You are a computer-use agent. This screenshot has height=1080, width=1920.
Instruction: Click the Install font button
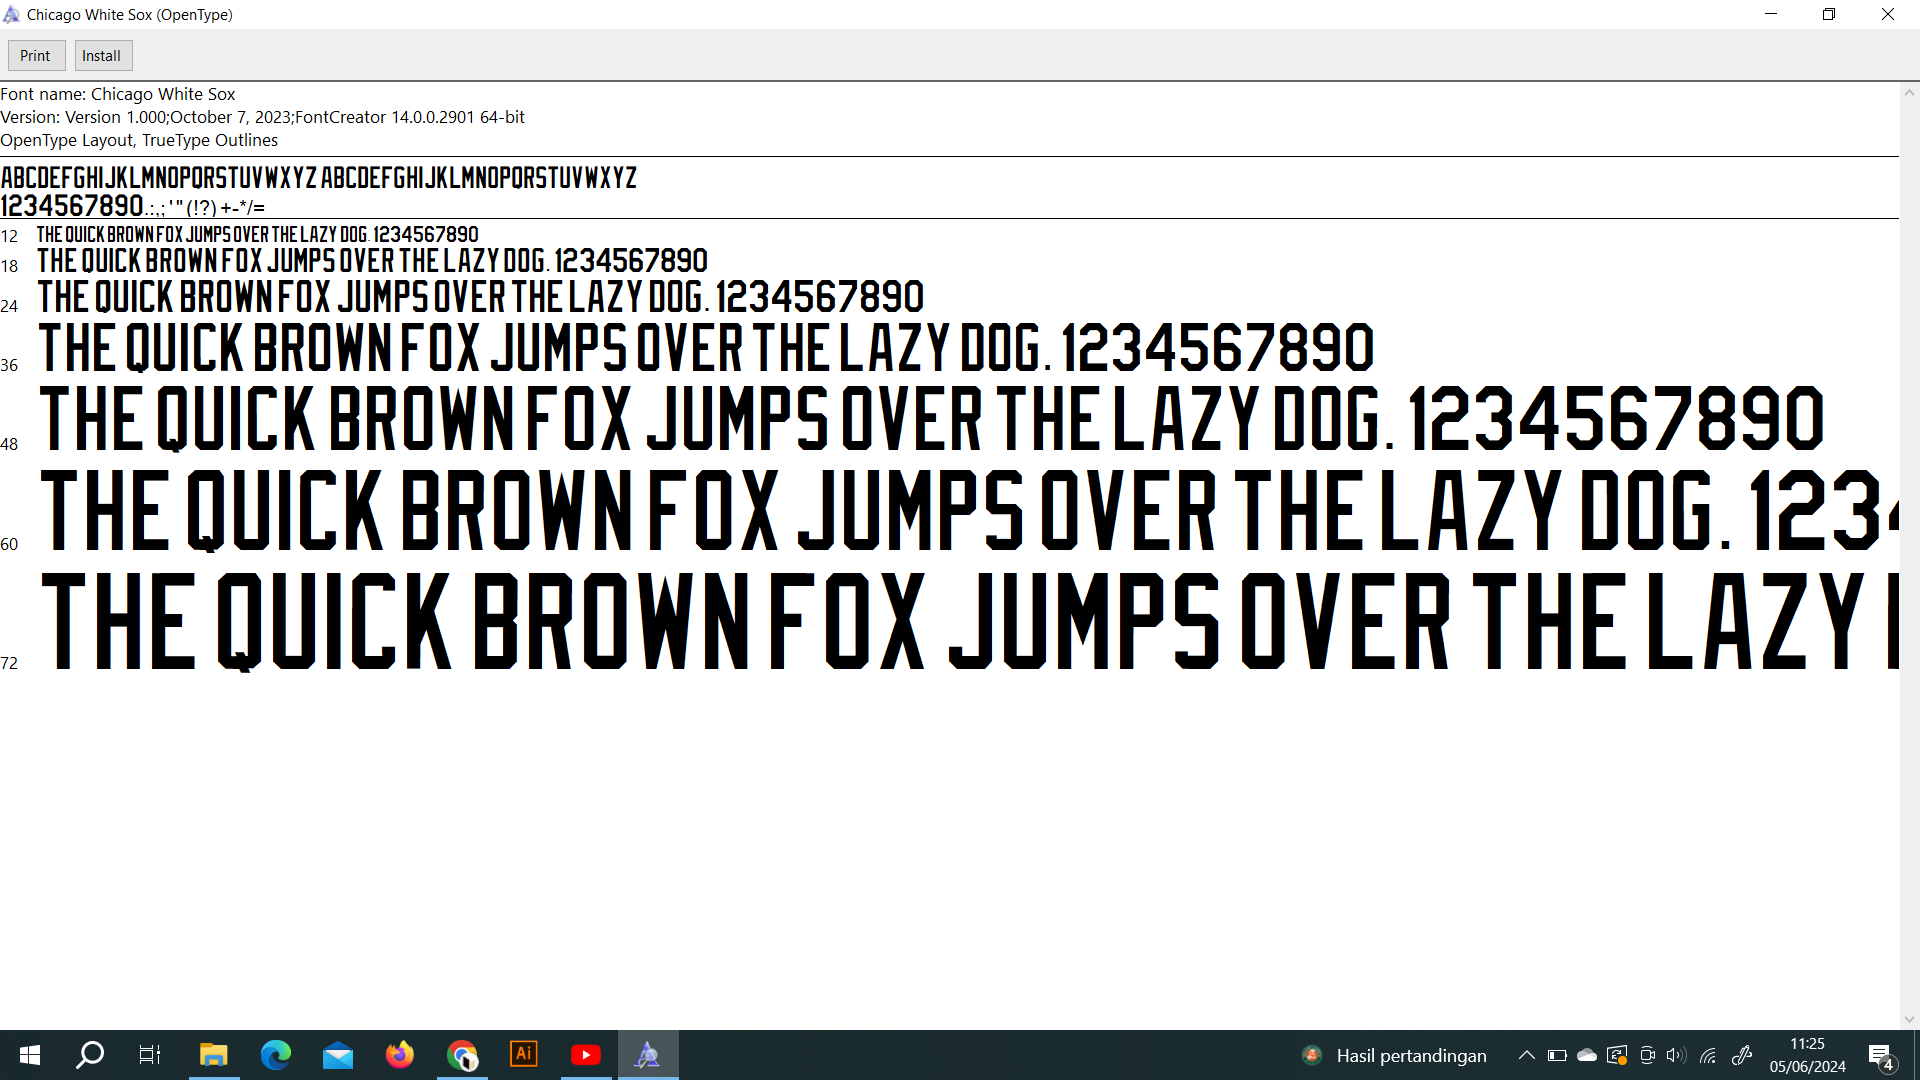pos(102,56)
